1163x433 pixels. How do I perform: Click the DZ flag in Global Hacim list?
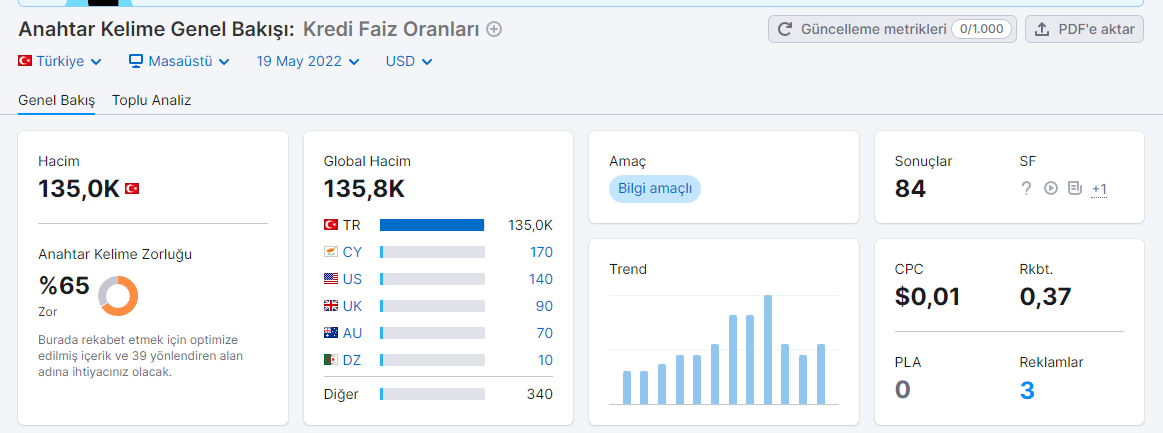pos(331,360)
